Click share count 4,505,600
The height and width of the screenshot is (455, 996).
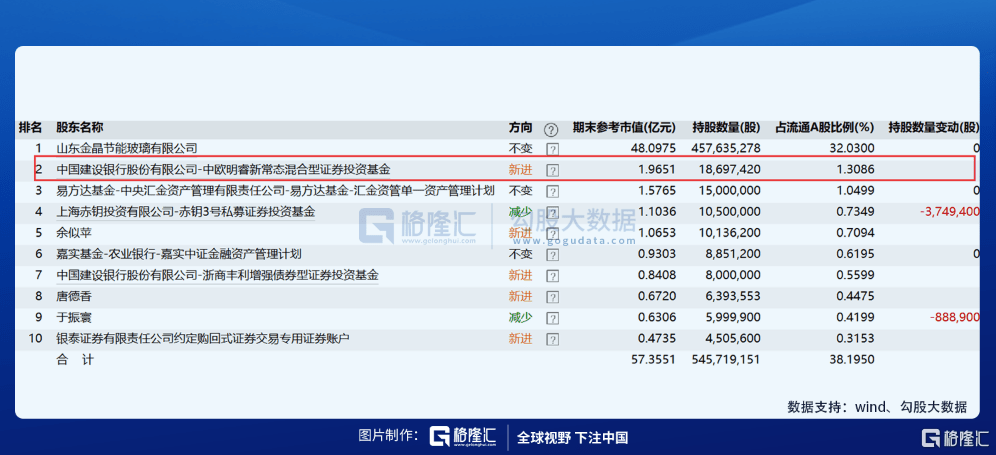(x=732, y=339)
